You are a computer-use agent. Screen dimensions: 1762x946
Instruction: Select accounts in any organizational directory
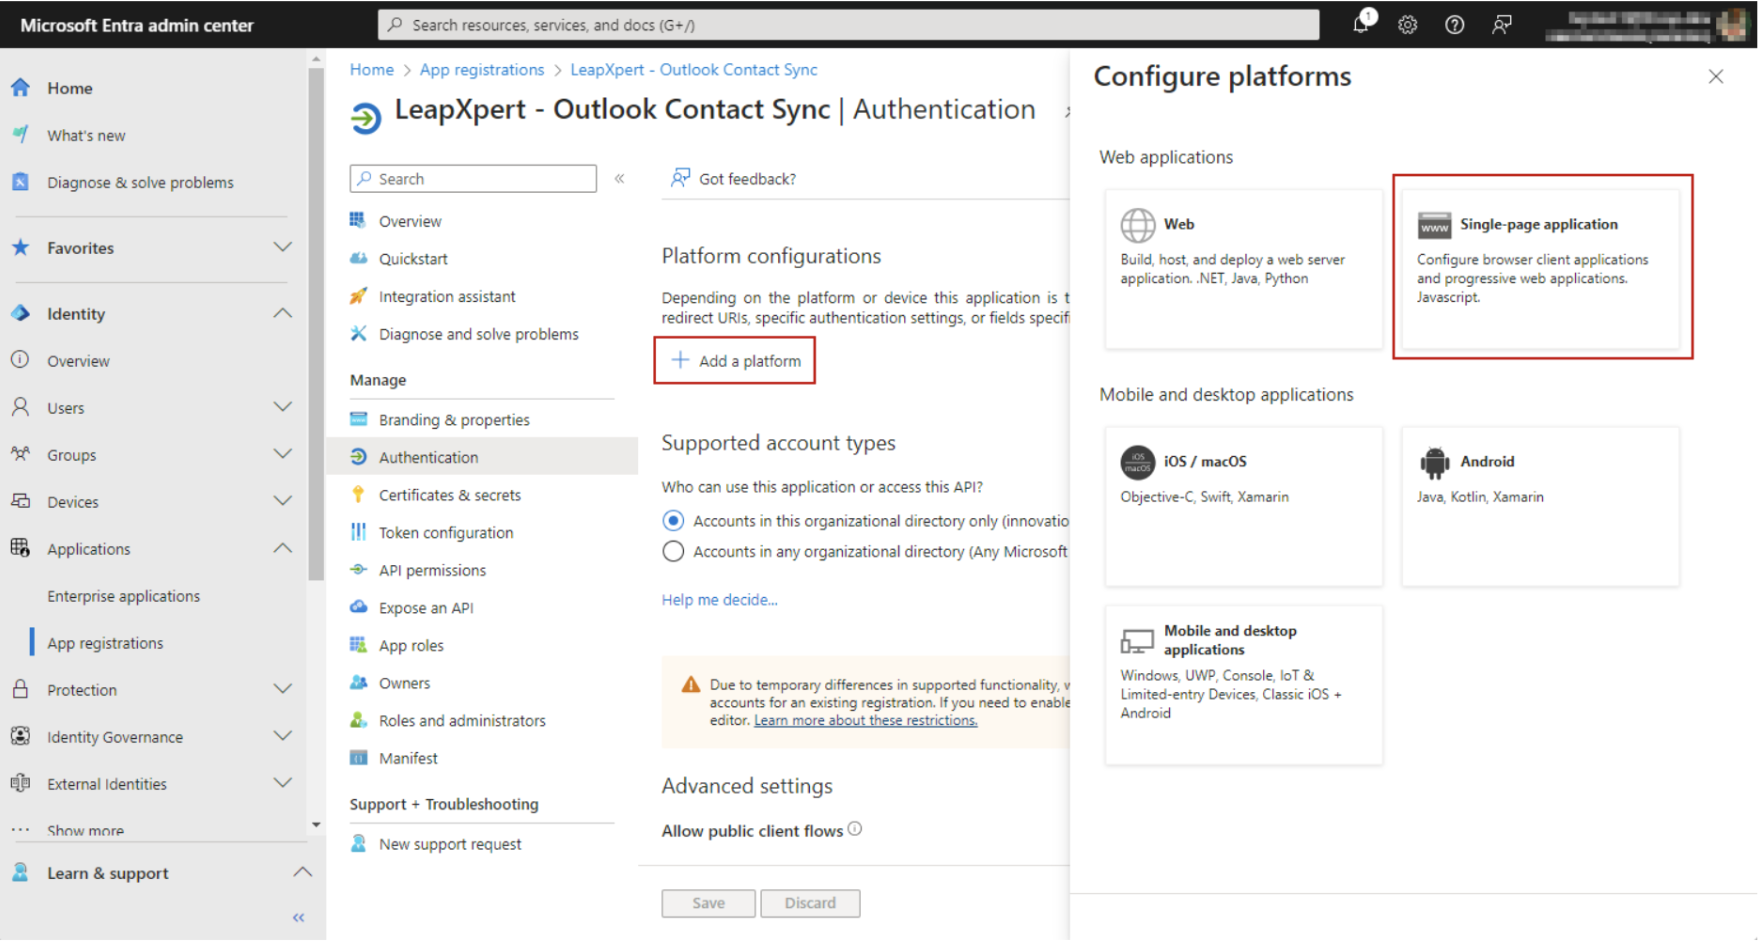[x=674, y=553]
